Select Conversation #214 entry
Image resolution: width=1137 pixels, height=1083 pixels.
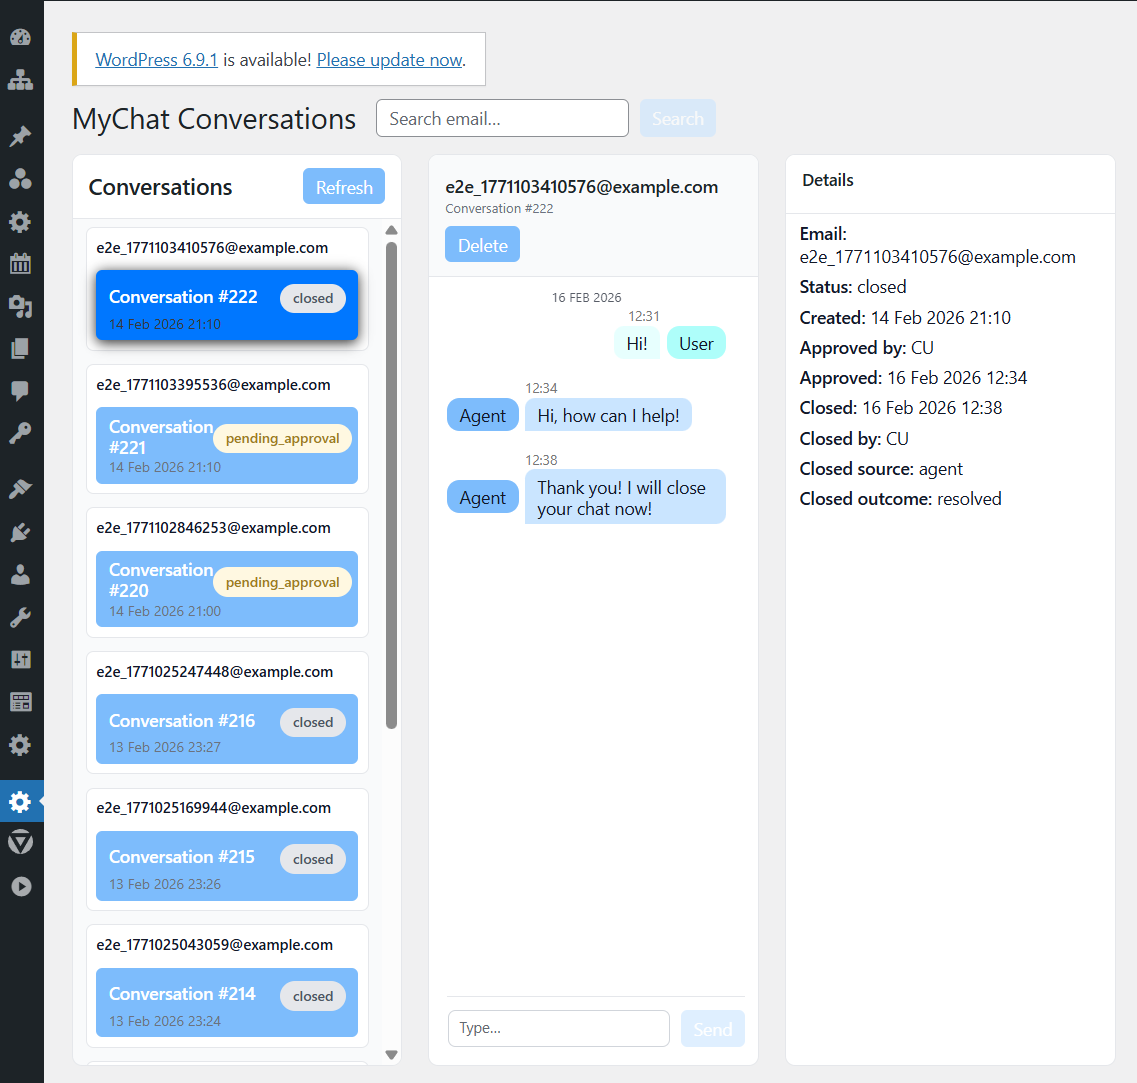[x=227, y=1002]
